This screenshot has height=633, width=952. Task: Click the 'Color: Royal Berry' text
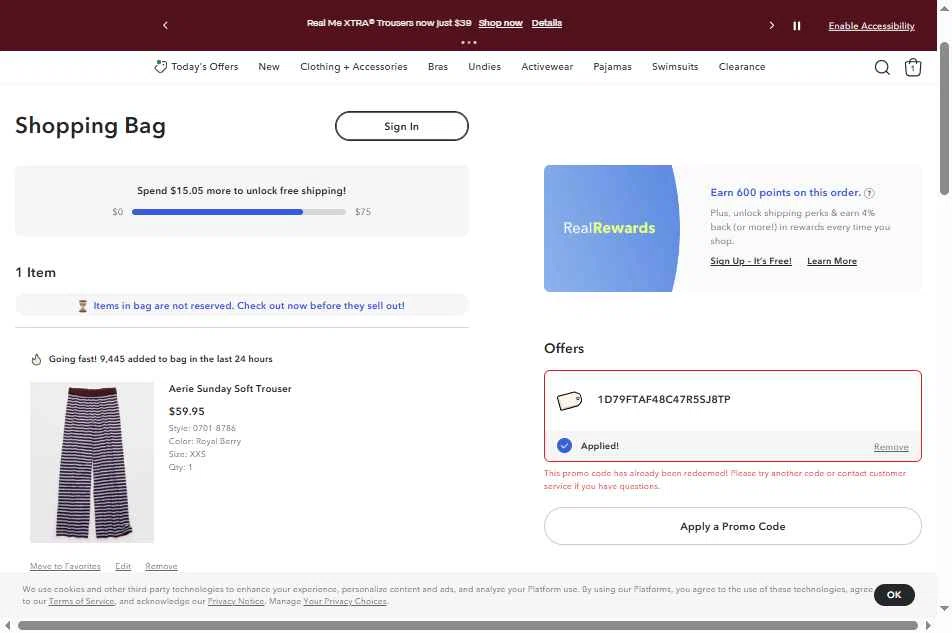pos(205,441)
